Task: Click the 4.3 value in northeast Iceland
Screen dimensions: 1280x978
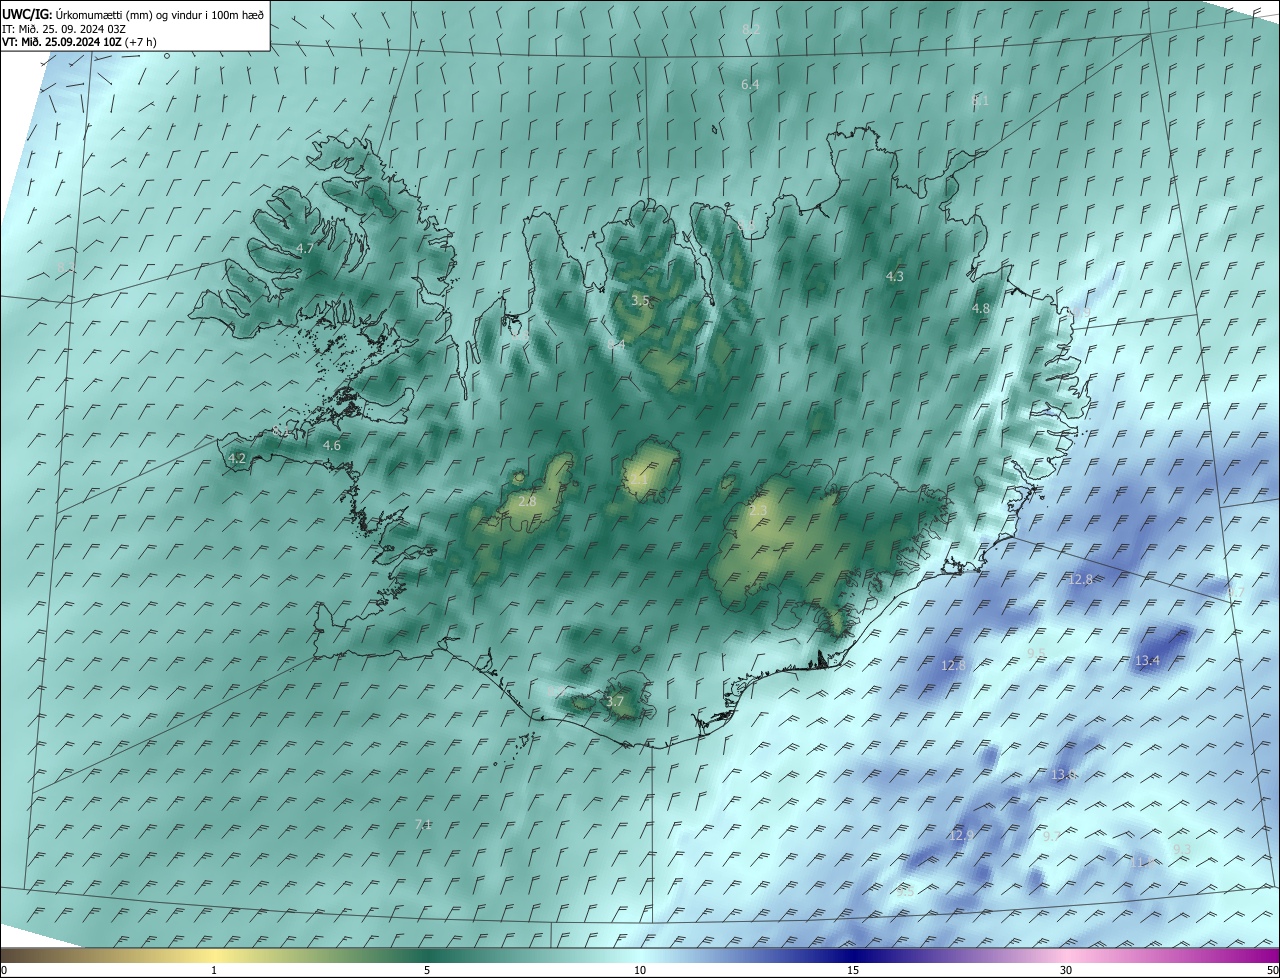Action: point(895,276)
